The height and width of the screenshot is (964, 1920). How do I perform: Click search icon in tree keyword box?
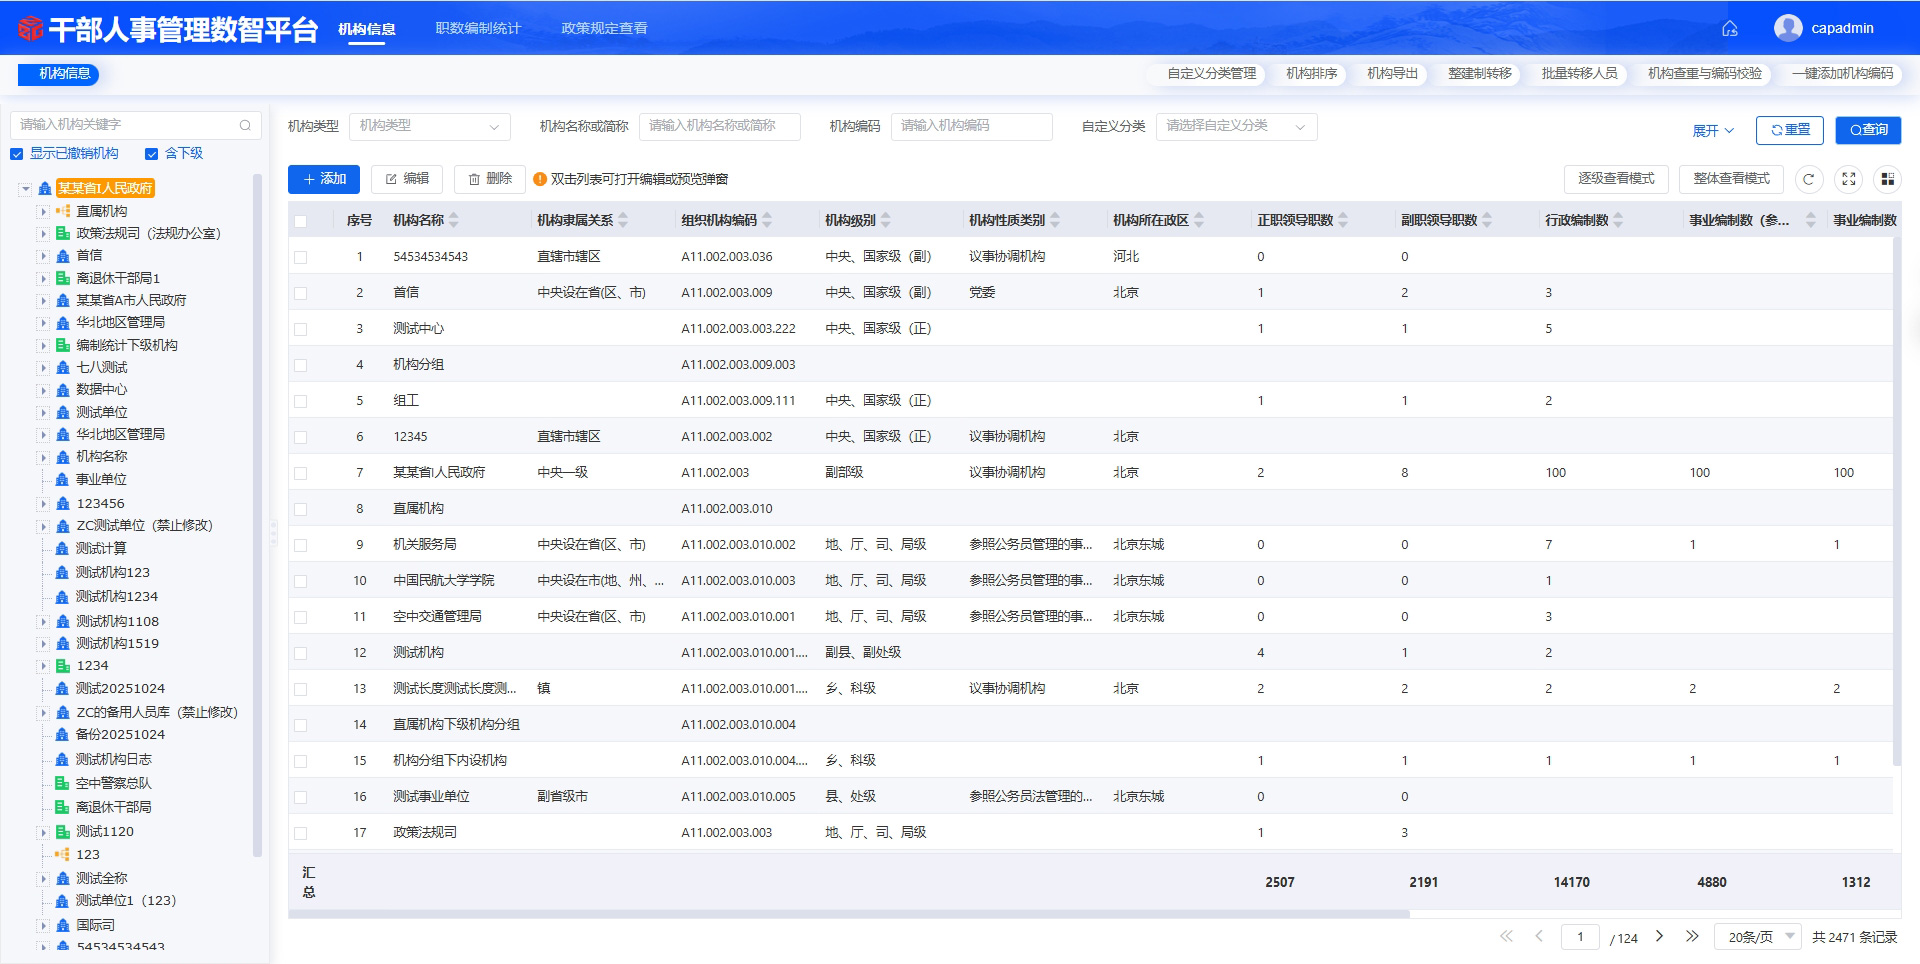tap(245, 125)
